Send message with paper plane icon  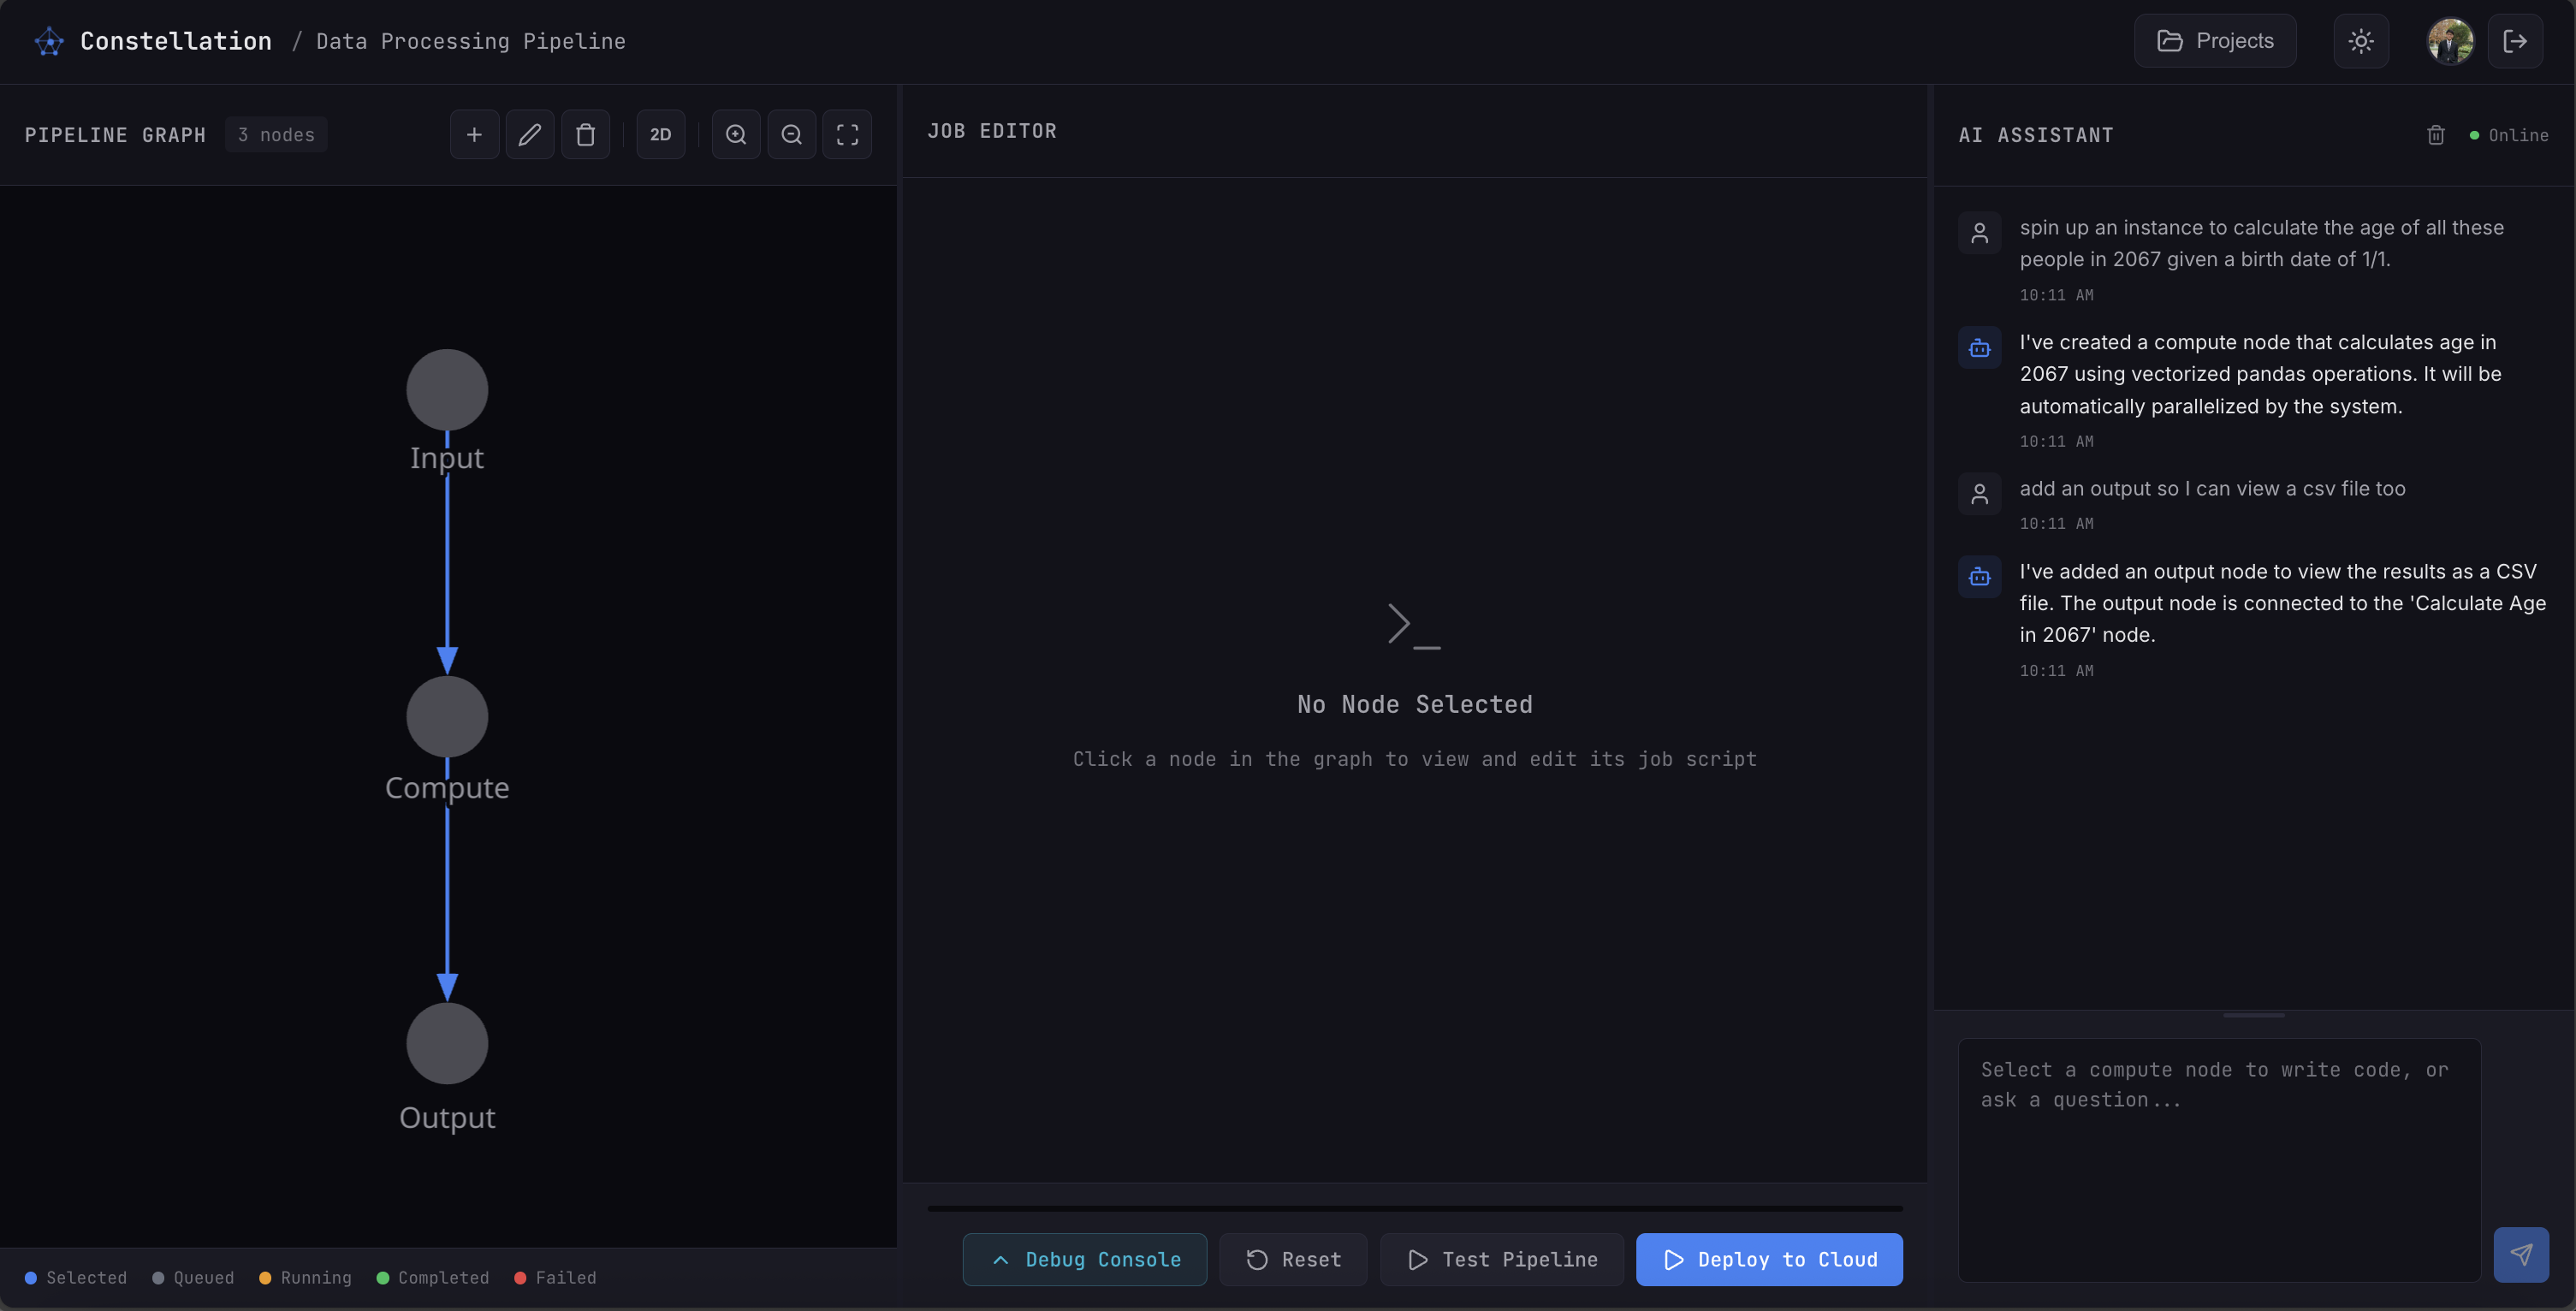(2520, 1254)
